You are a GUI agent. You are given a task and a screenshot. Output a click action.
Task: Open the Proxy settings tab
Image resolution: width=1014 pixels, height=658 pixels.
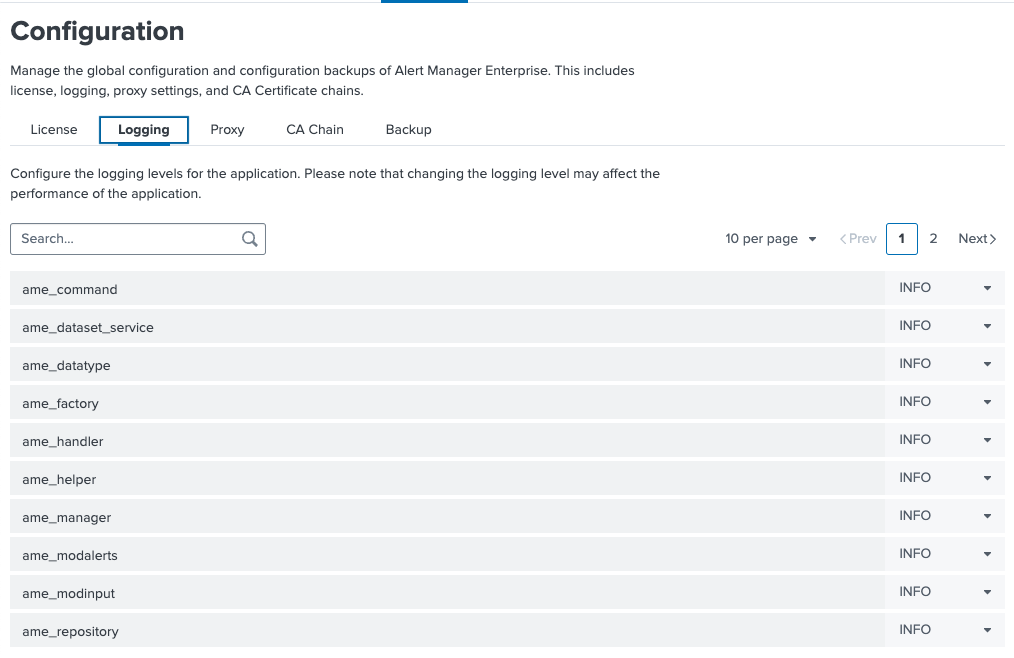227,129
